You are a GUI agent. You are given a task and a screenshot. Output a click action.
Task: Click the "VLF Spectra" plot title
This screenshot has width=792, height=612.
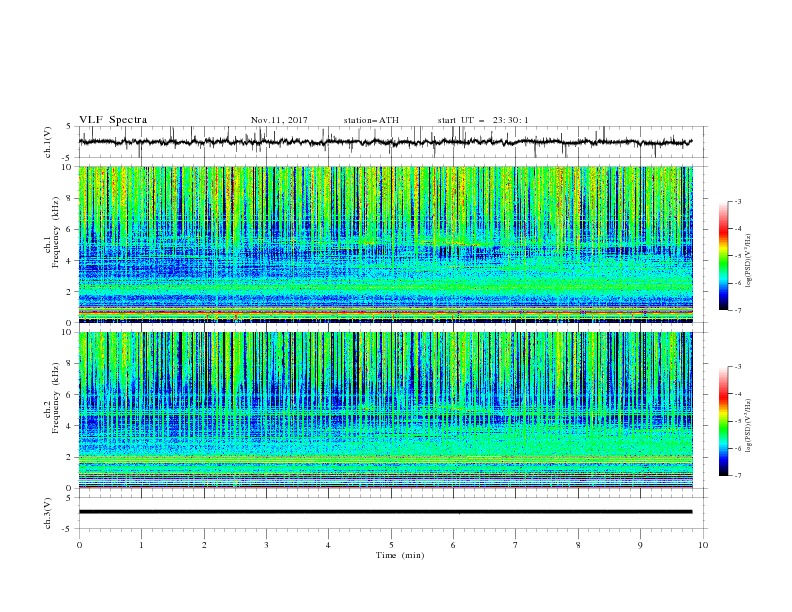click(113, 120)
